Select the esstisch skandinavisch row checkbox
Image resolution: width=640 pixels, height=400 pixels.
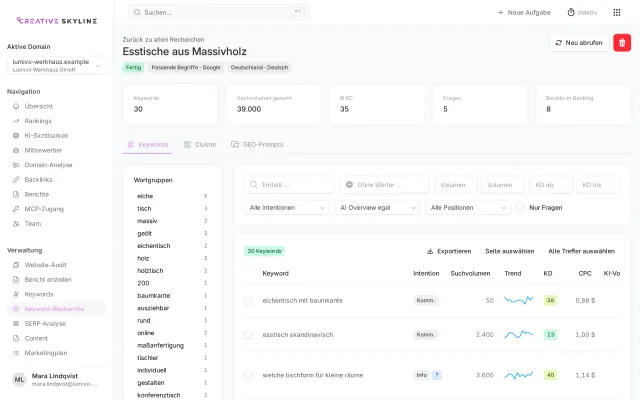(x=248, y=335)
